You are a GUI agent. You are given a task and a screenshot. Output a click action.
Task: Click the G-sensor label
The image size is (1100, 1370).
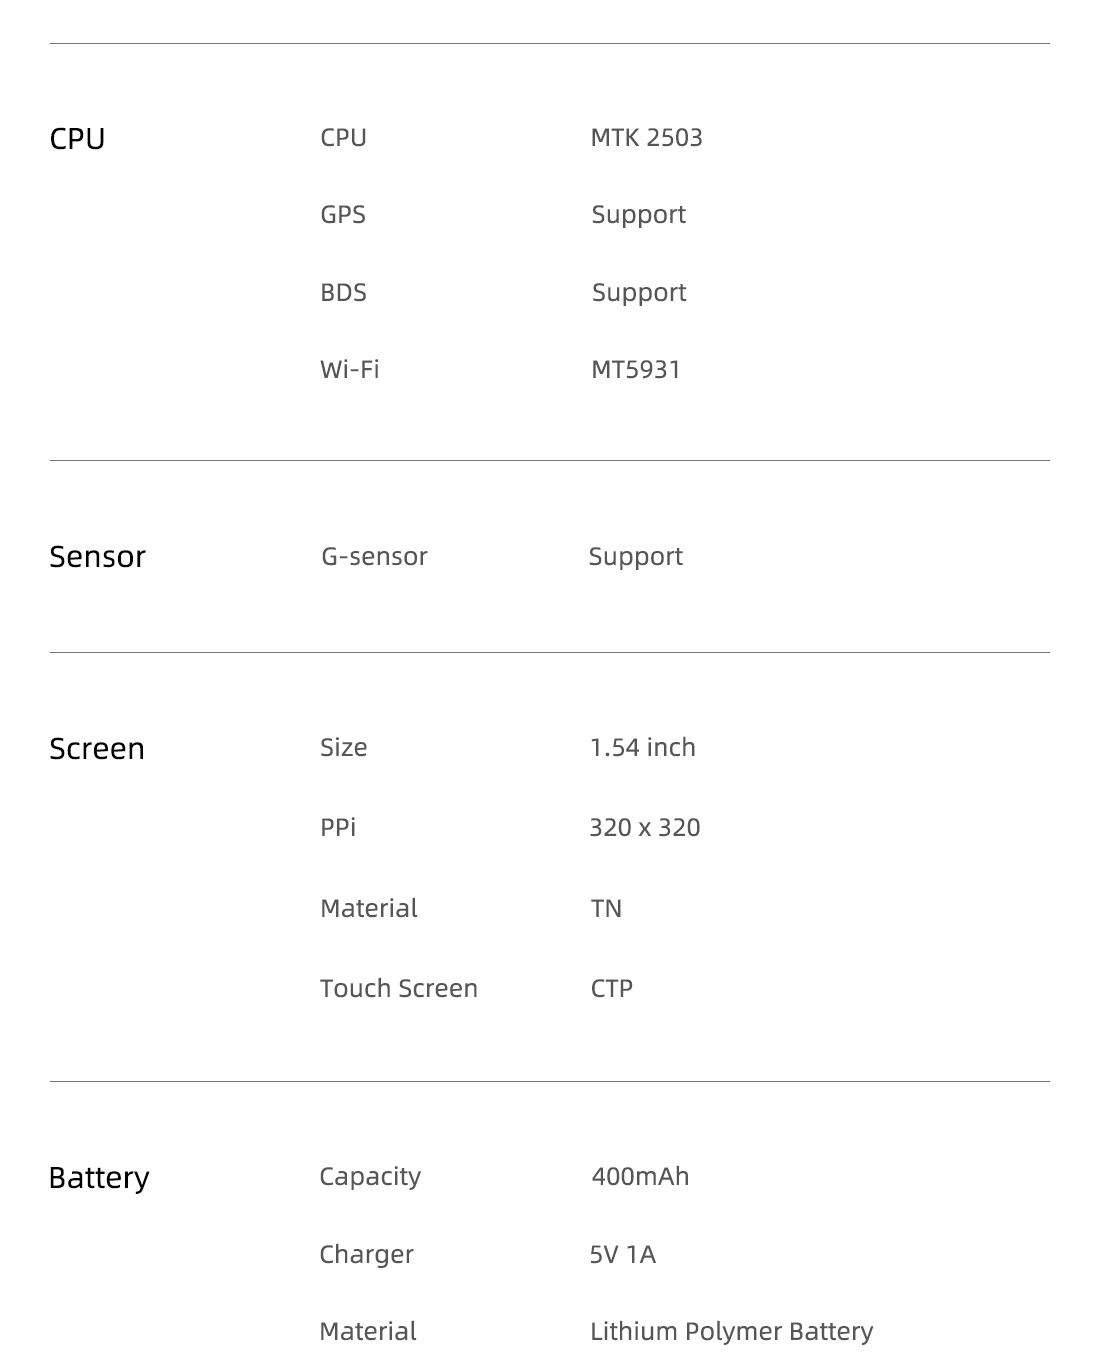click(374, 556)
